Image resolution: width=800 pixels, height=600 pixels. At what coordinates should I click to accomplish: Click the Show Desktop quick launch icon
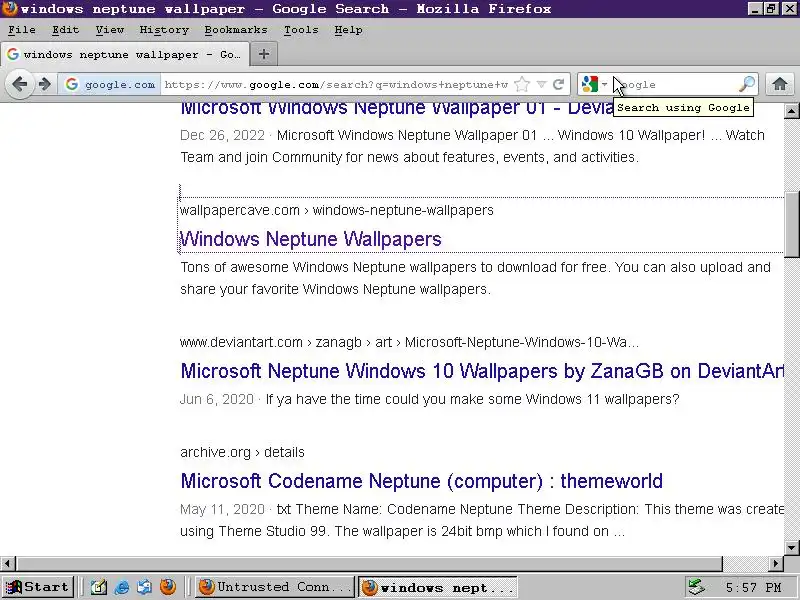click(x=98, y=587)
